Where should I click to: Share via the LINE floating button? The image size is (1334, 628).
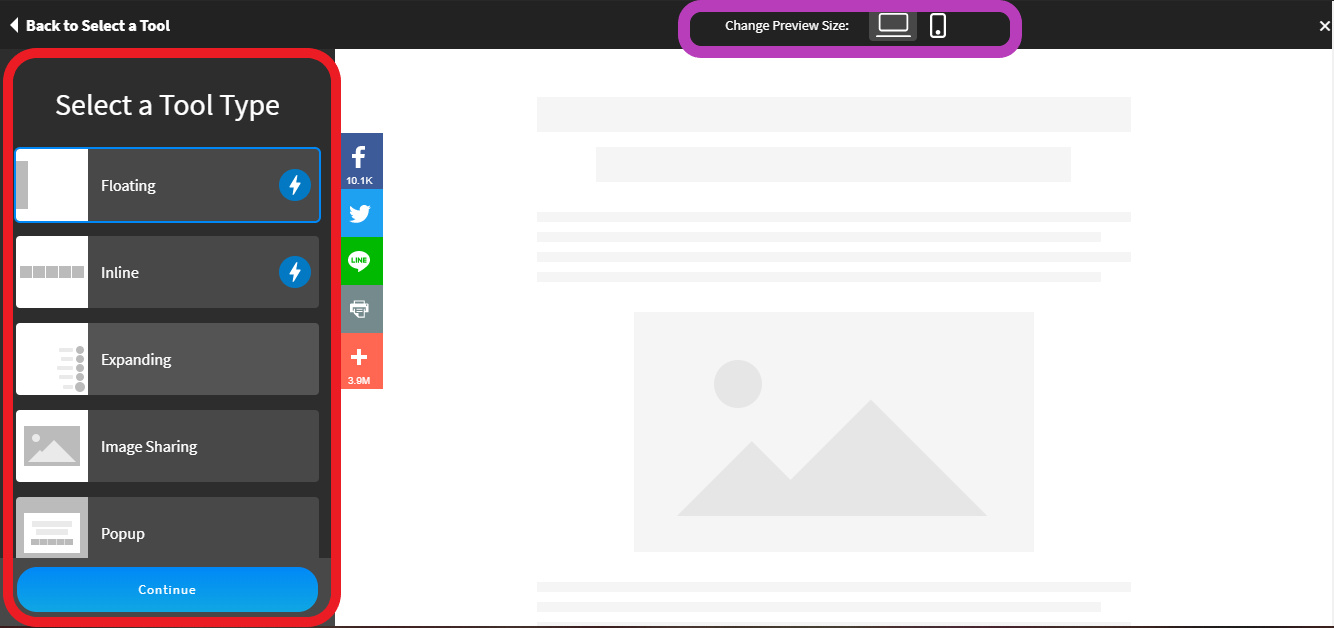point(360,261)
